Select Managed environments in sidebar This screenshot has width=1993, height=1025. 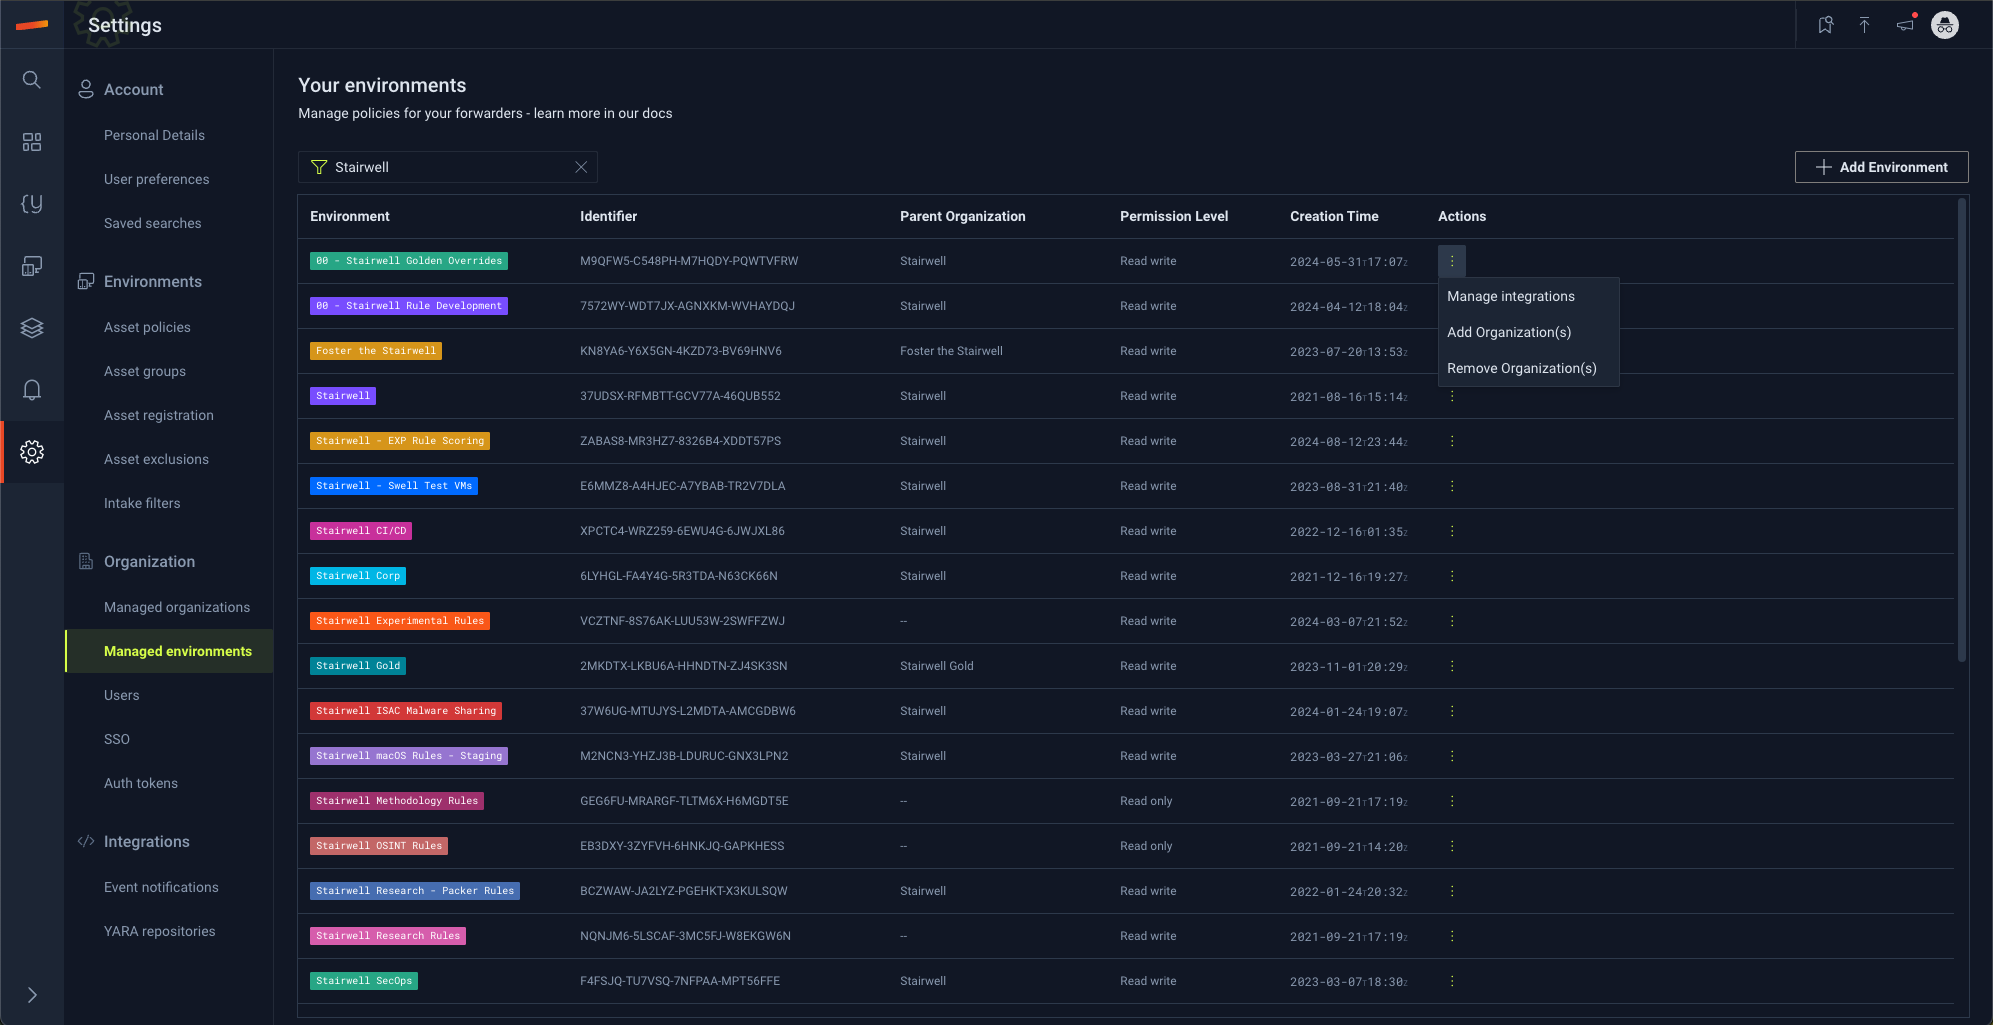point(169,651)
